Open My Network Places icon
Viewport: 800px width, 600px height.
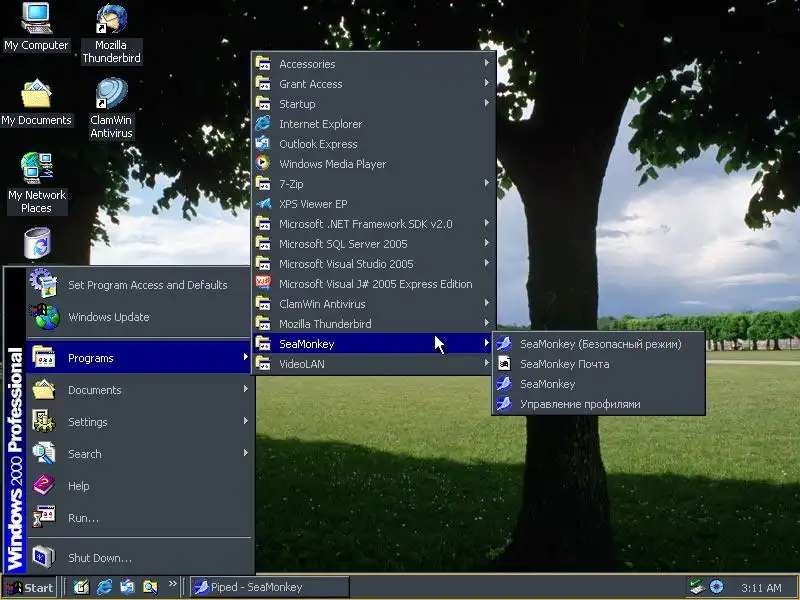click(x=36, y=183)
